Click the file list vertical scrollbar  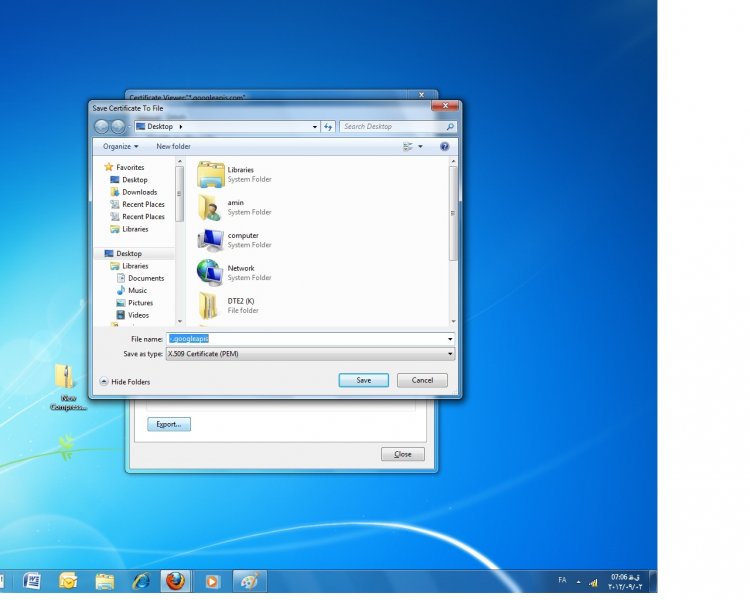[452, 213]
